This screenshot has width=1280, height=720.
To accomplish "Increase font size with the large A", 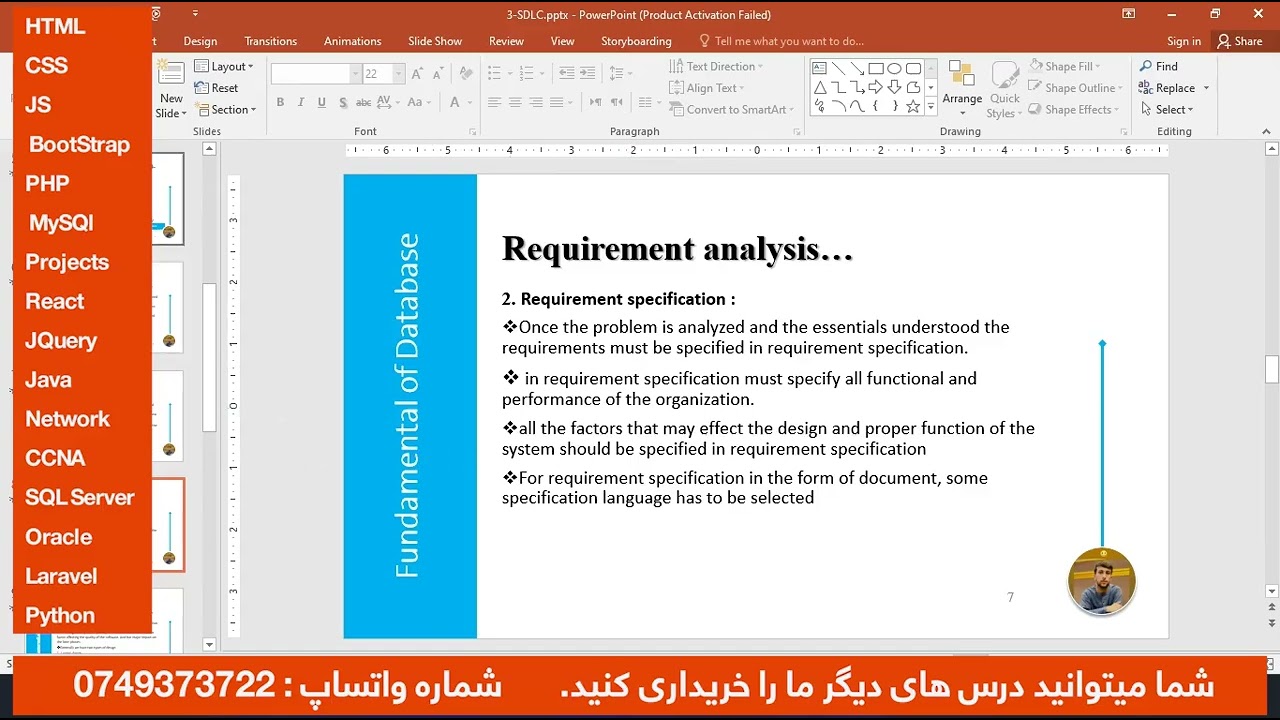I will pyautogui.click(x=417, y=74).
